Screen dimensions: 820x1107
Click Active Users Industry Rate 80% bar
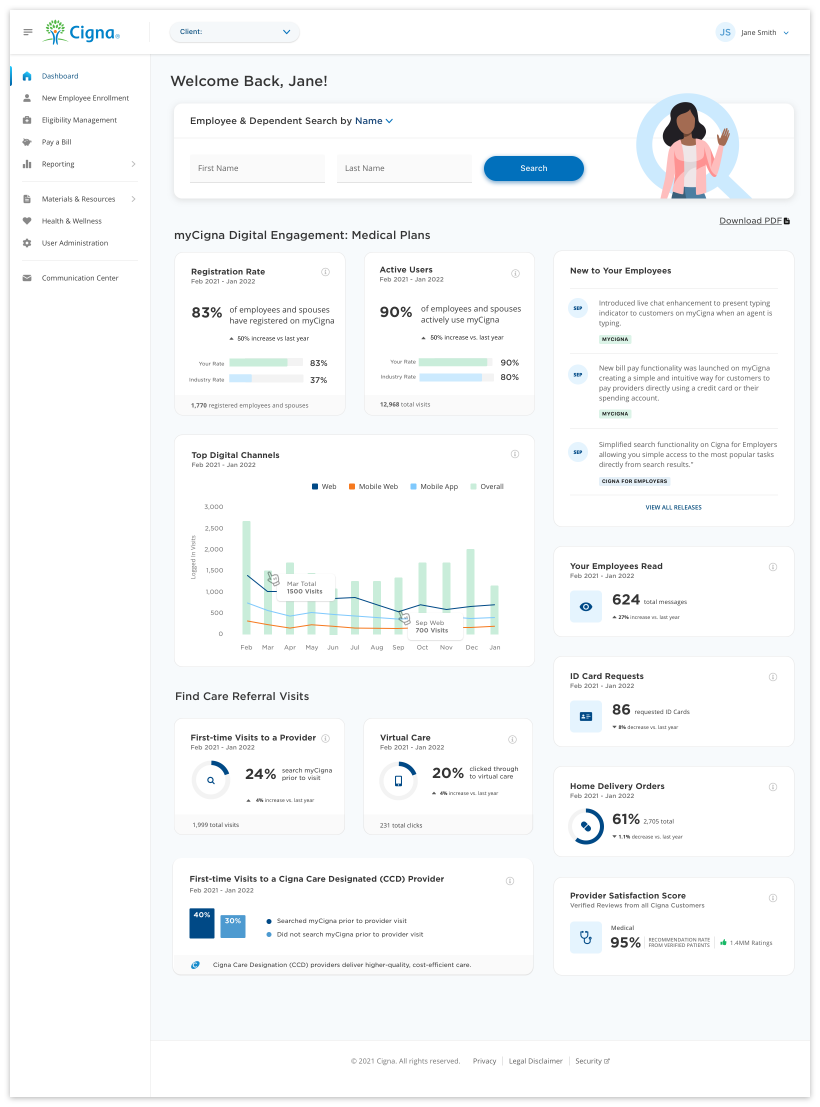point(456,378)
